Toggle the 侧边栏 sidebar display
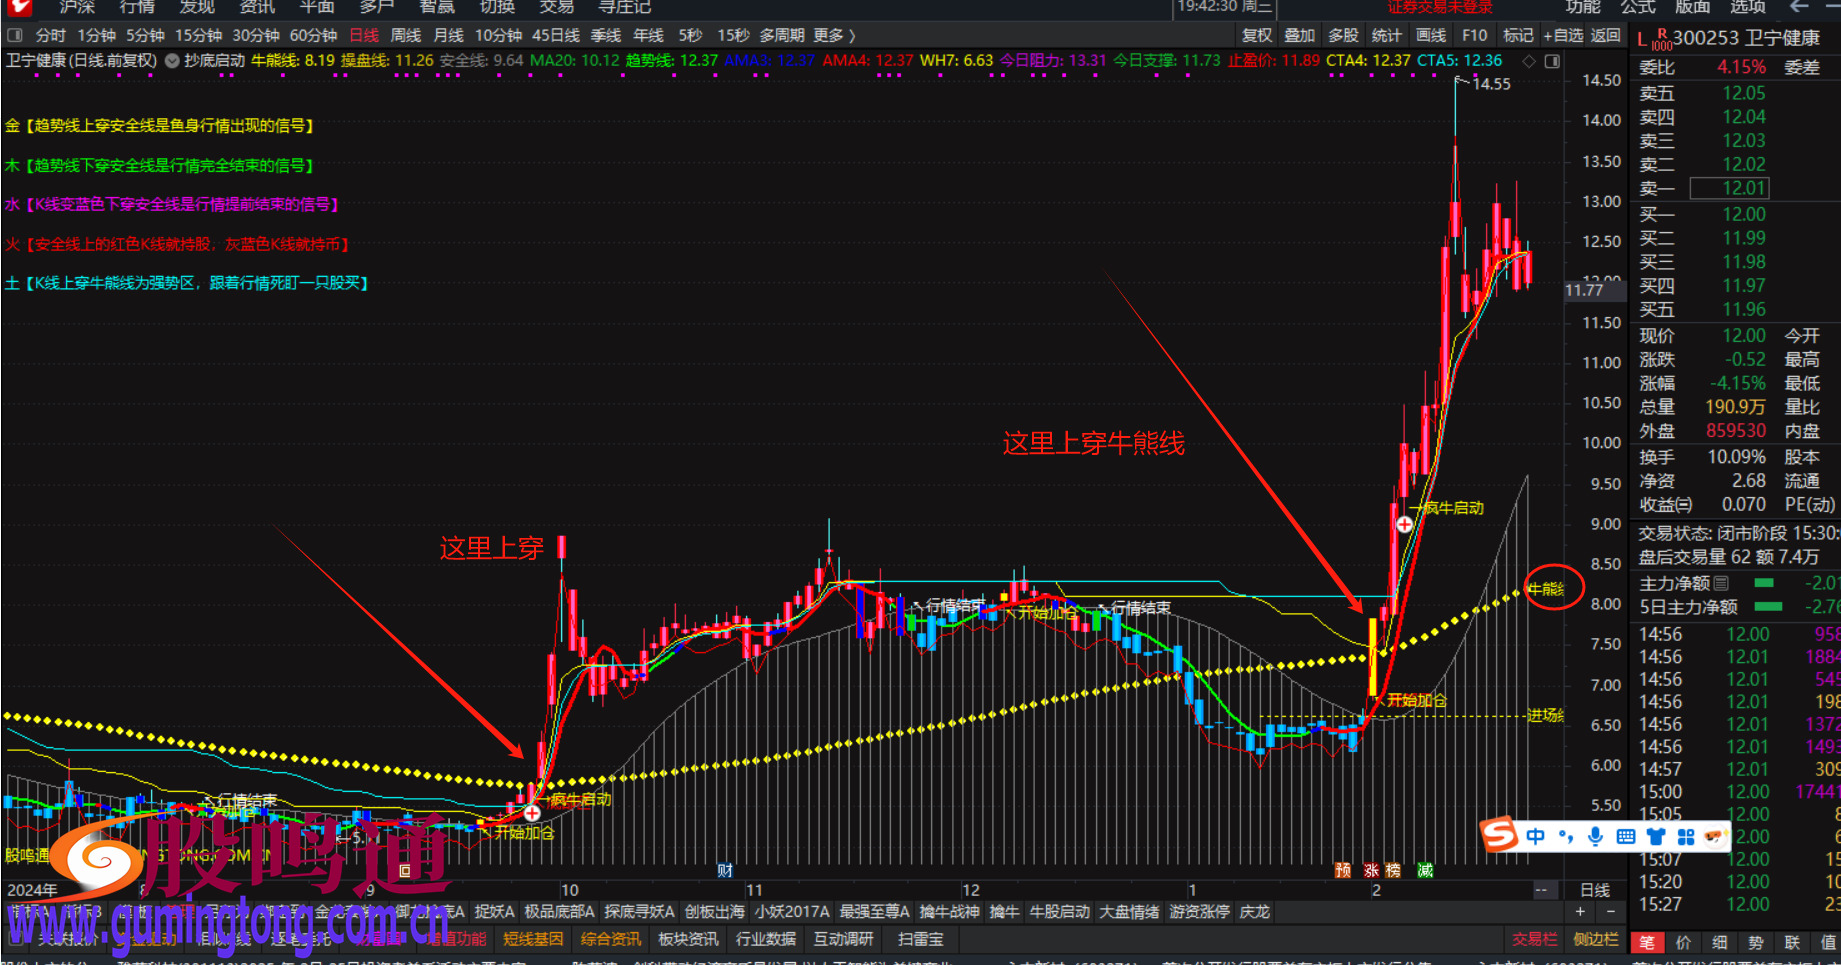 (x=1595, y=939)
